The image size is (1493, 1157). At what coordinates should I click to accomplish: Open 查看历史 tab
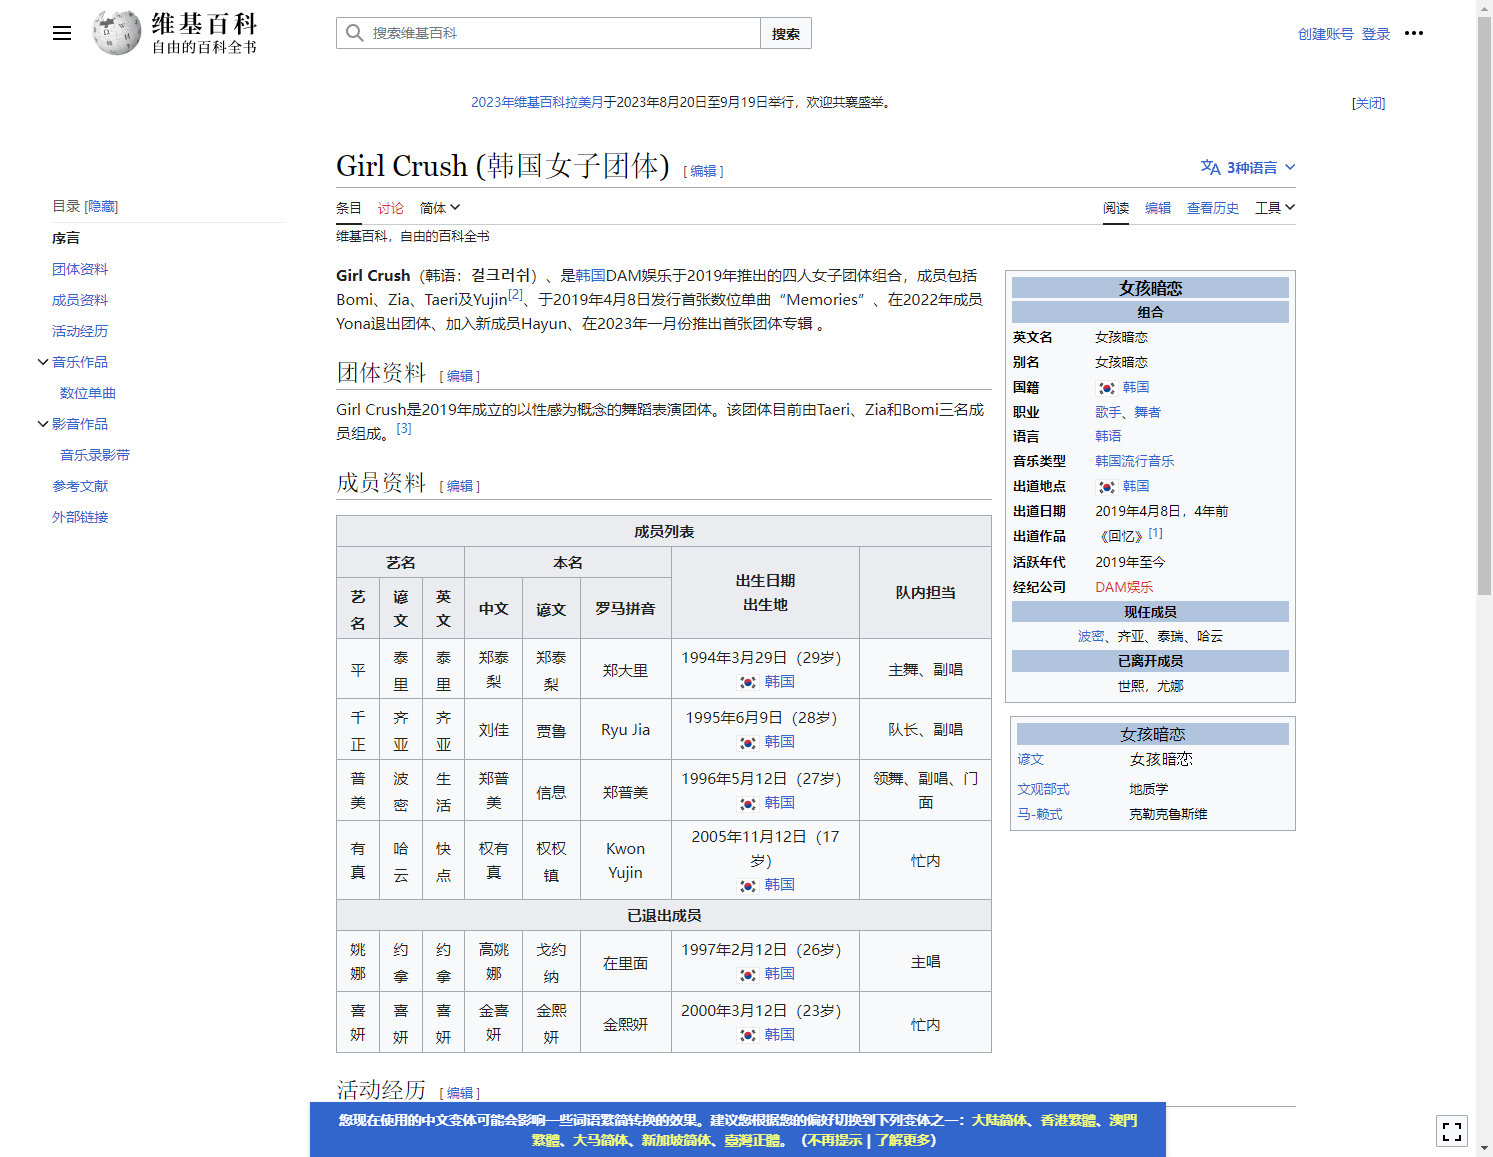point(1213,208)
